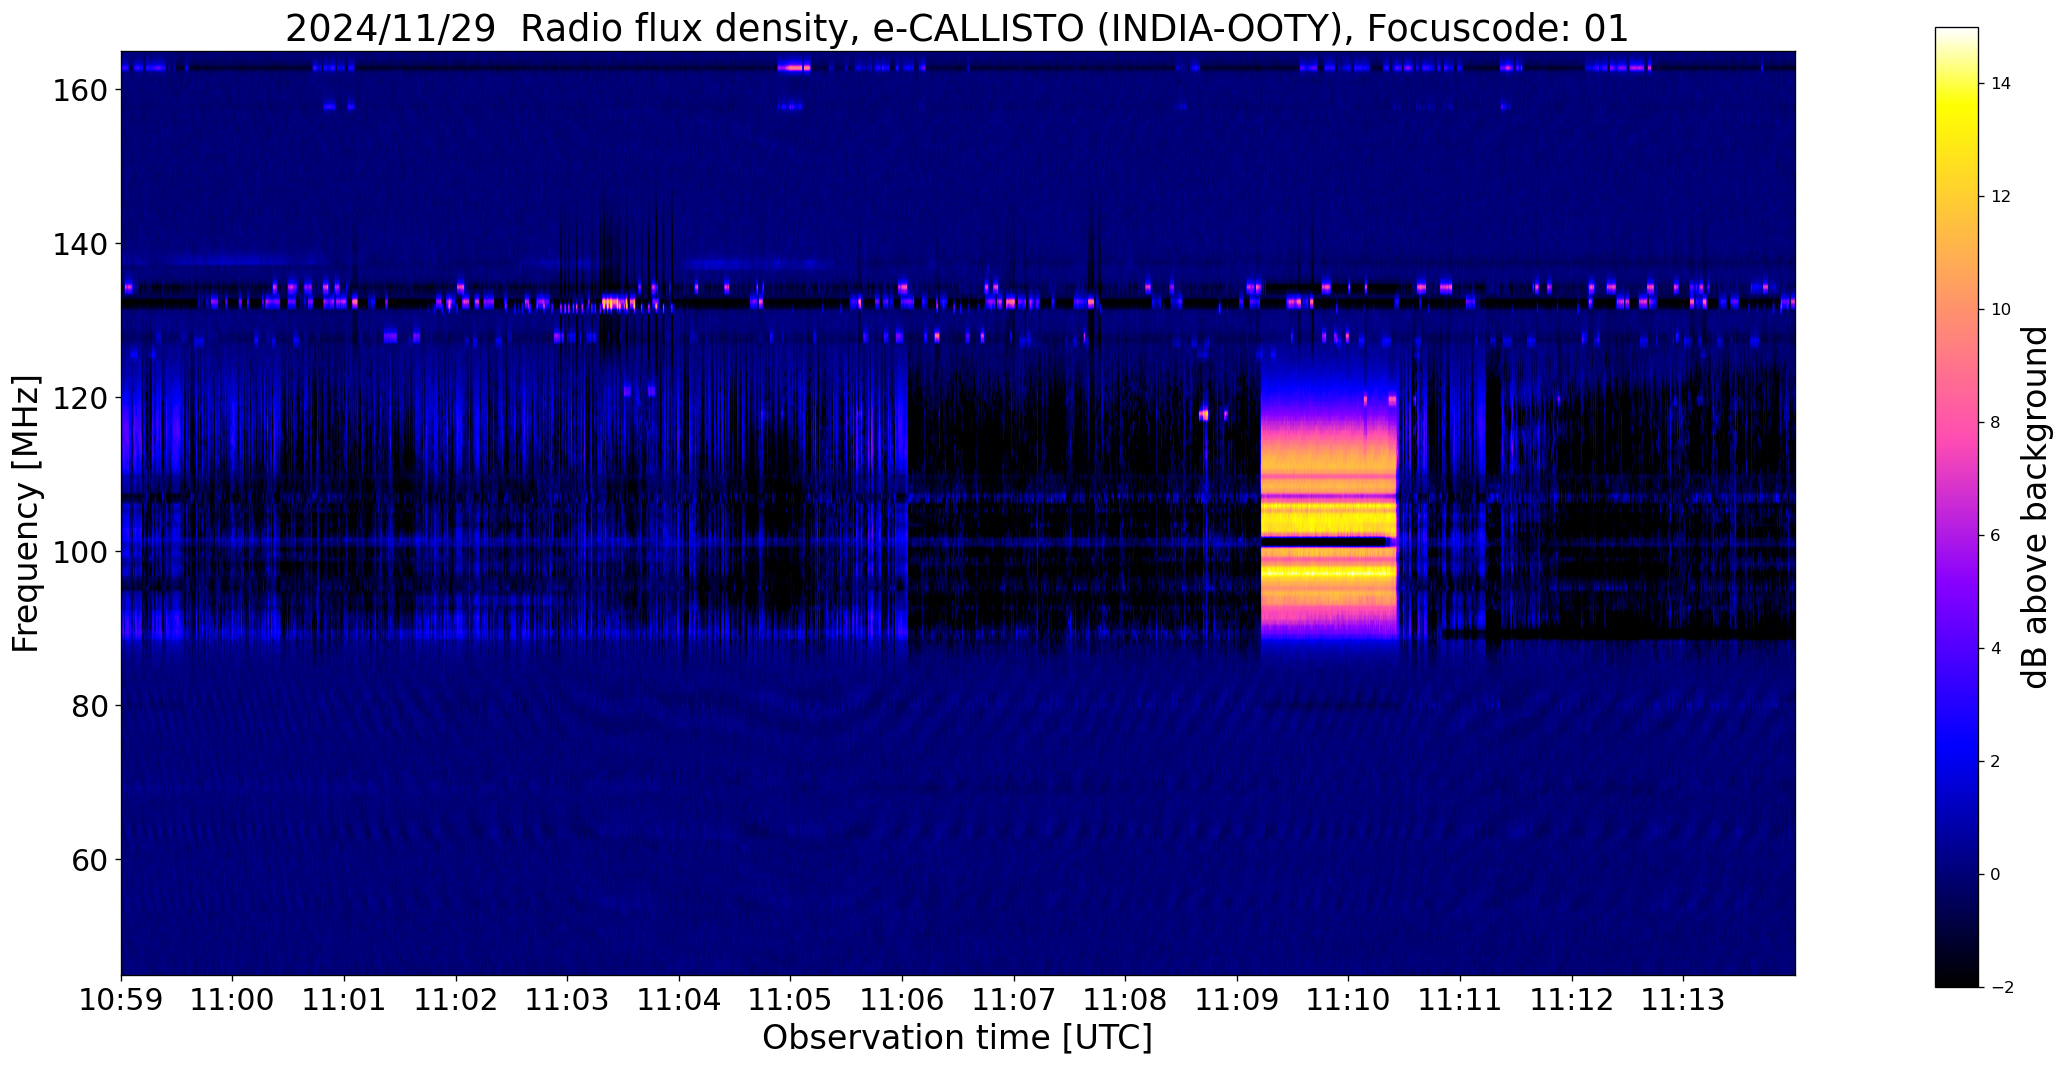Viewport: 2066px width, 1067px height.
Task: Click the 4 colorbar tick label
Action: click(x=1996, y=649)
